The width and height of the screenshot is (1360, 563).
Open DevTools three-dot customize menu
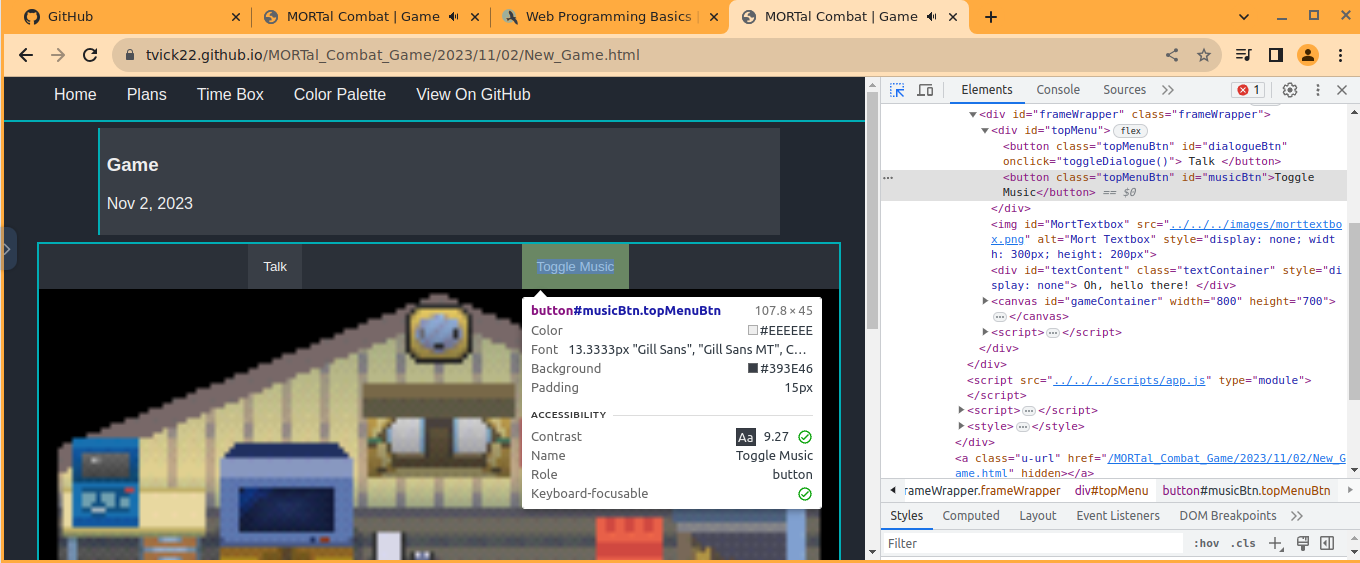[1317, 90]
